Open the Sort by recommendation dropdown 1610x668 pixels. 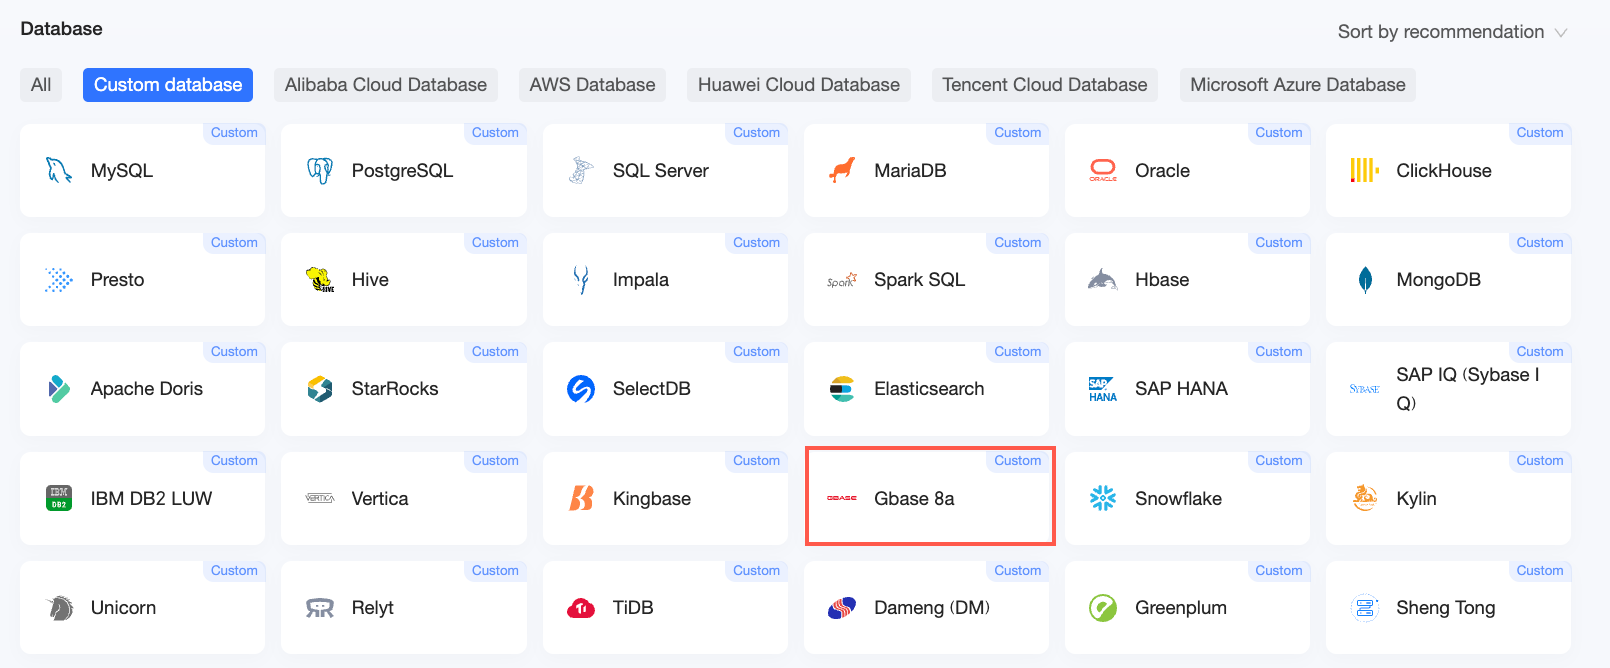[x=1452, y=32]
